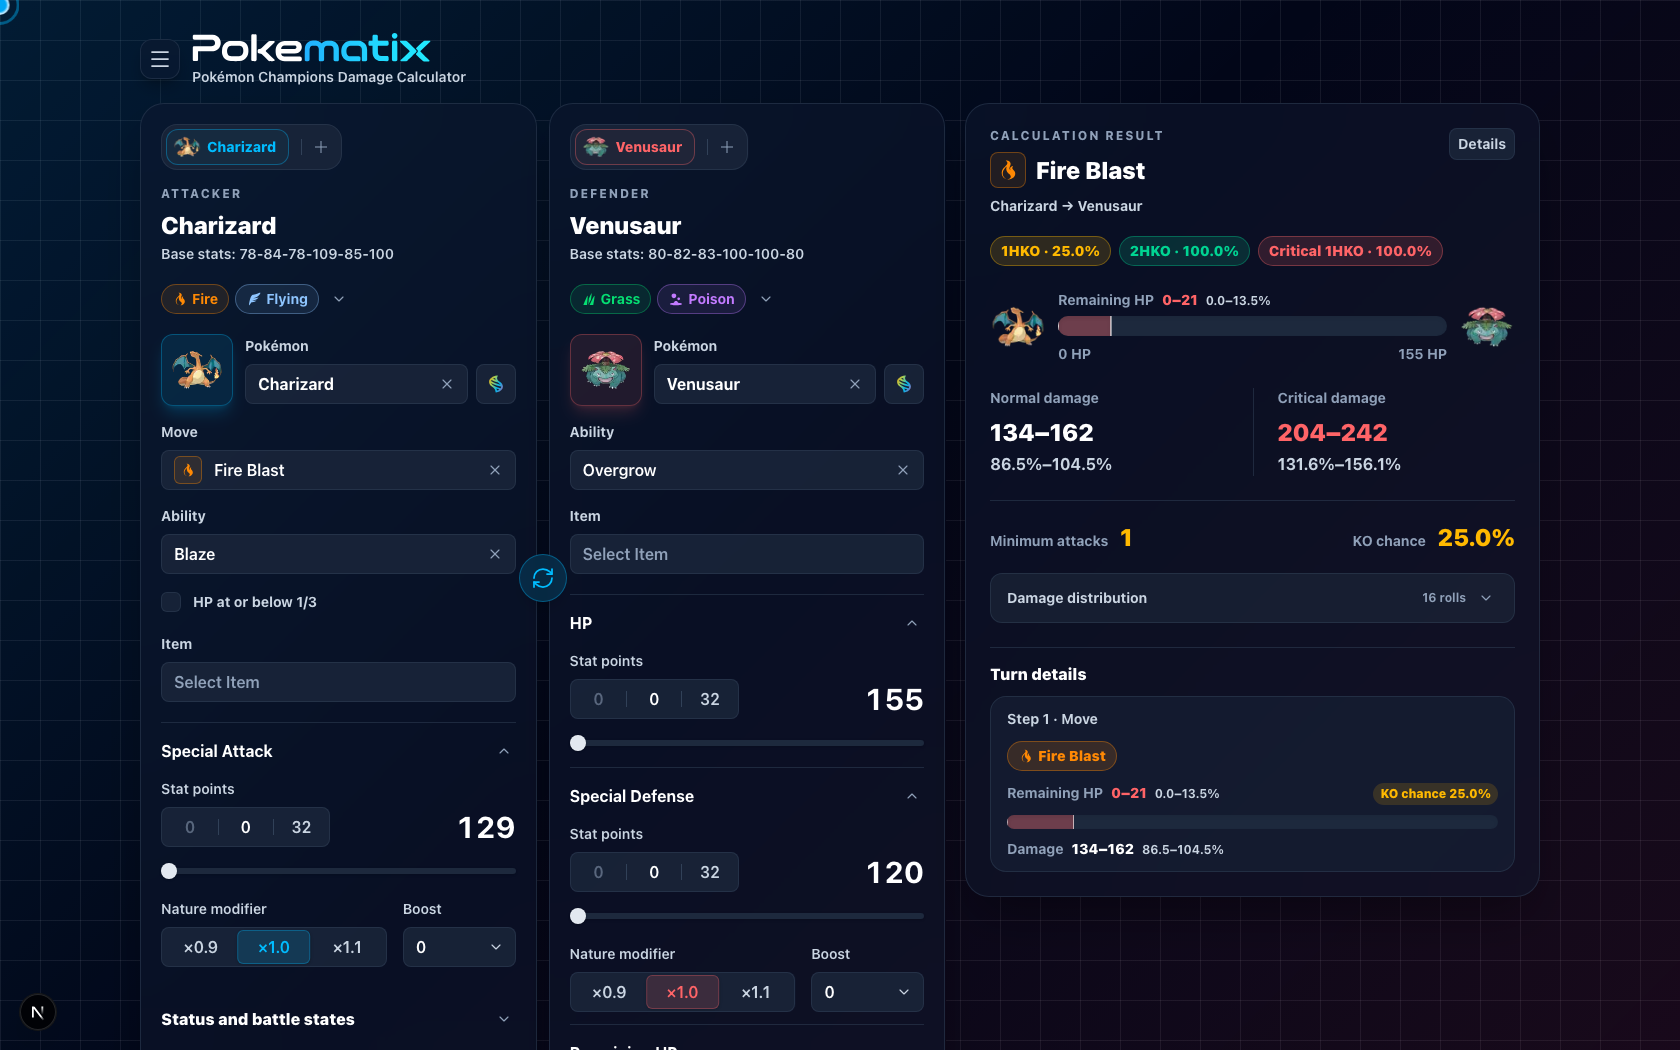
Task: Adjust the Special Attack stat points slider
Action: (x=338, y=871)
